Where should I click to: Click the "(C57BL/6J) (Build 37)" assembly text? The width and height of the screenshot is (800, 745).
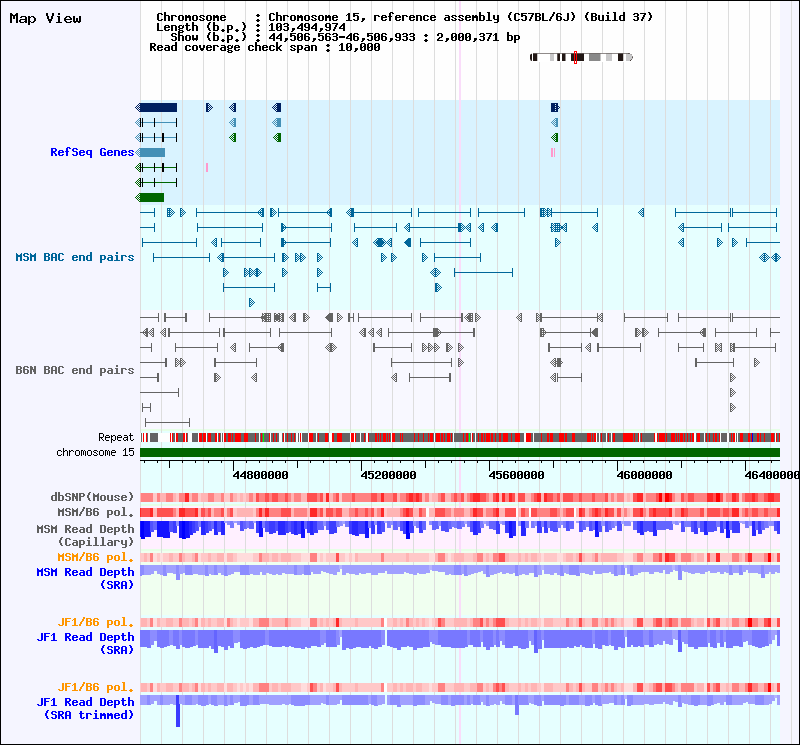point(580,17)
